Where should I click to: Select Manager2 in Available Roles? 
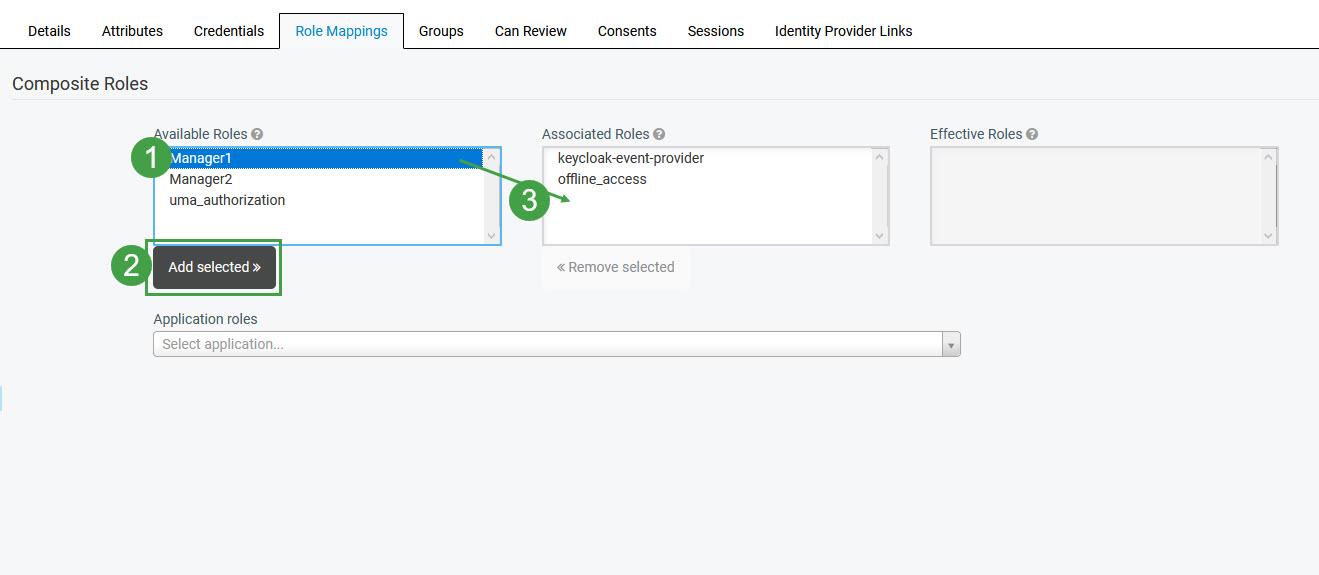click(201, 179)
